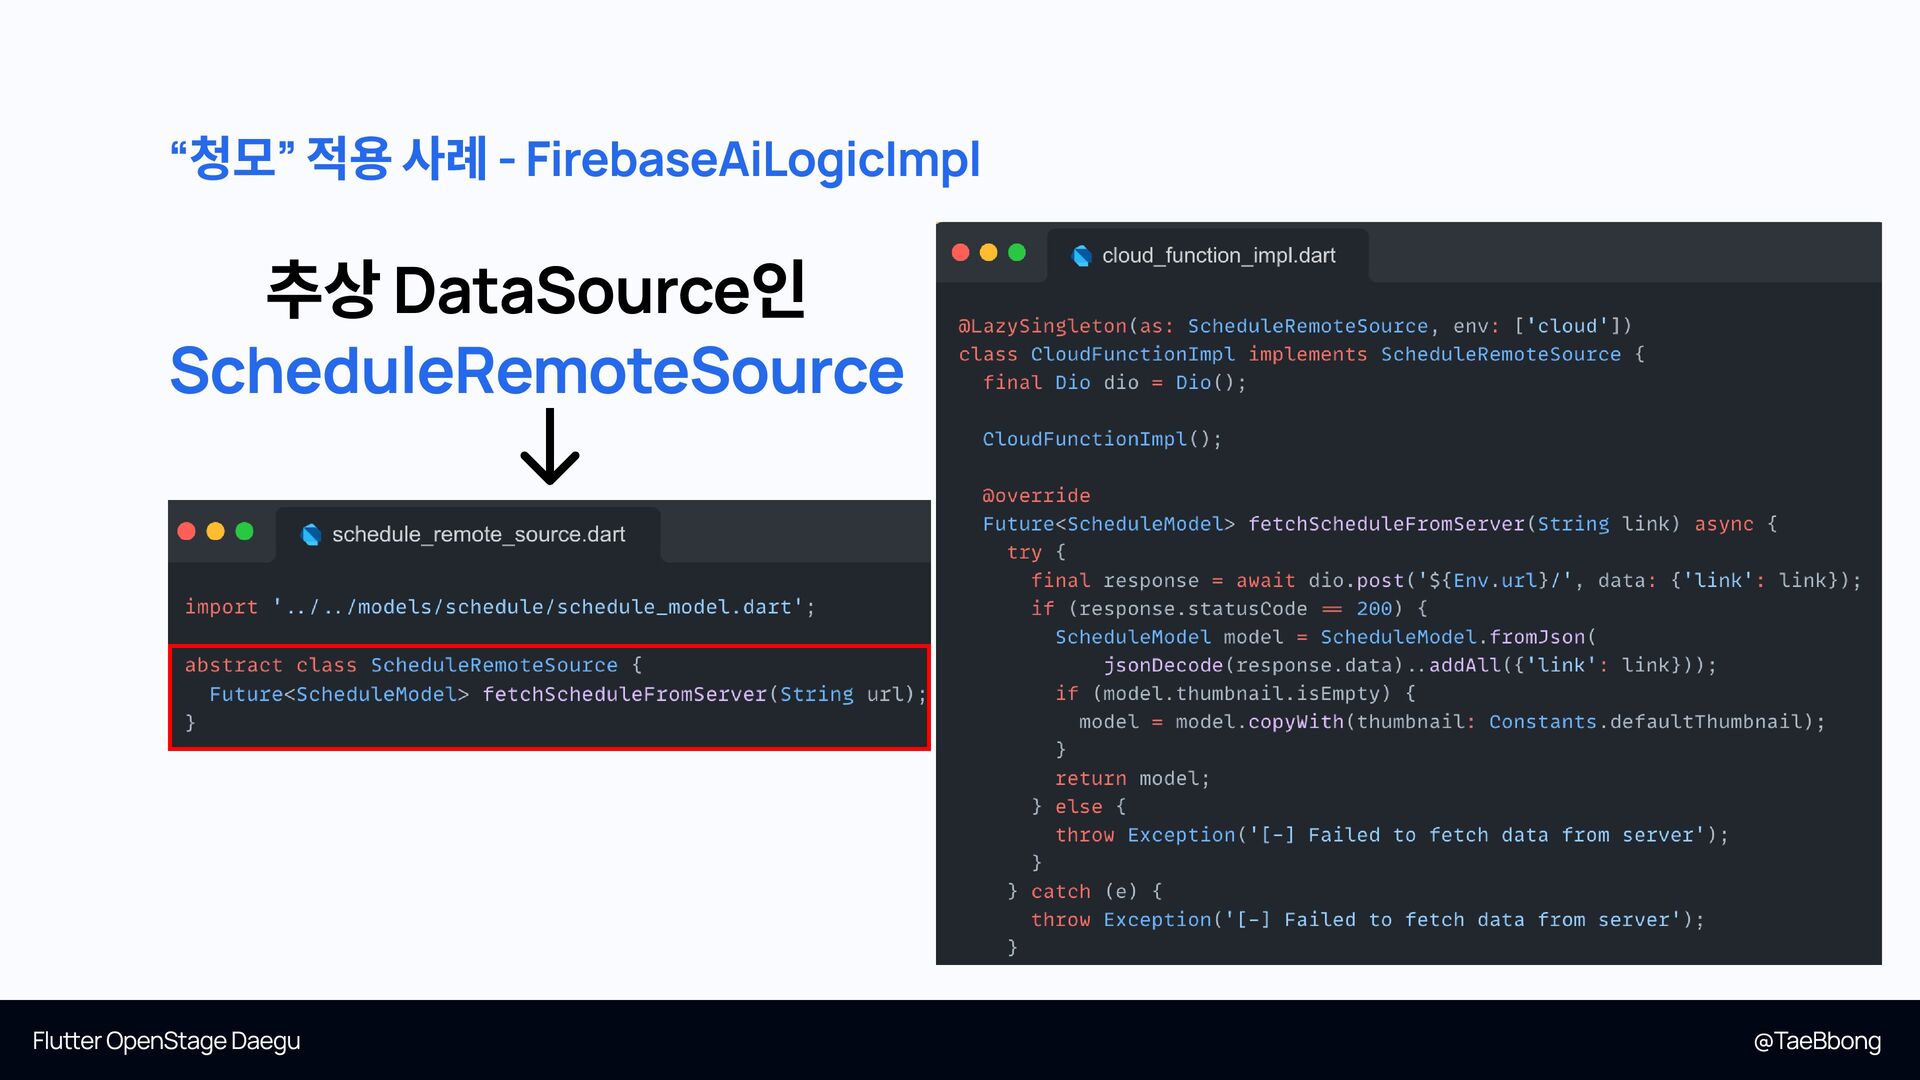Click Flutter OpenStage Daegu footer text

[166, 1041]
